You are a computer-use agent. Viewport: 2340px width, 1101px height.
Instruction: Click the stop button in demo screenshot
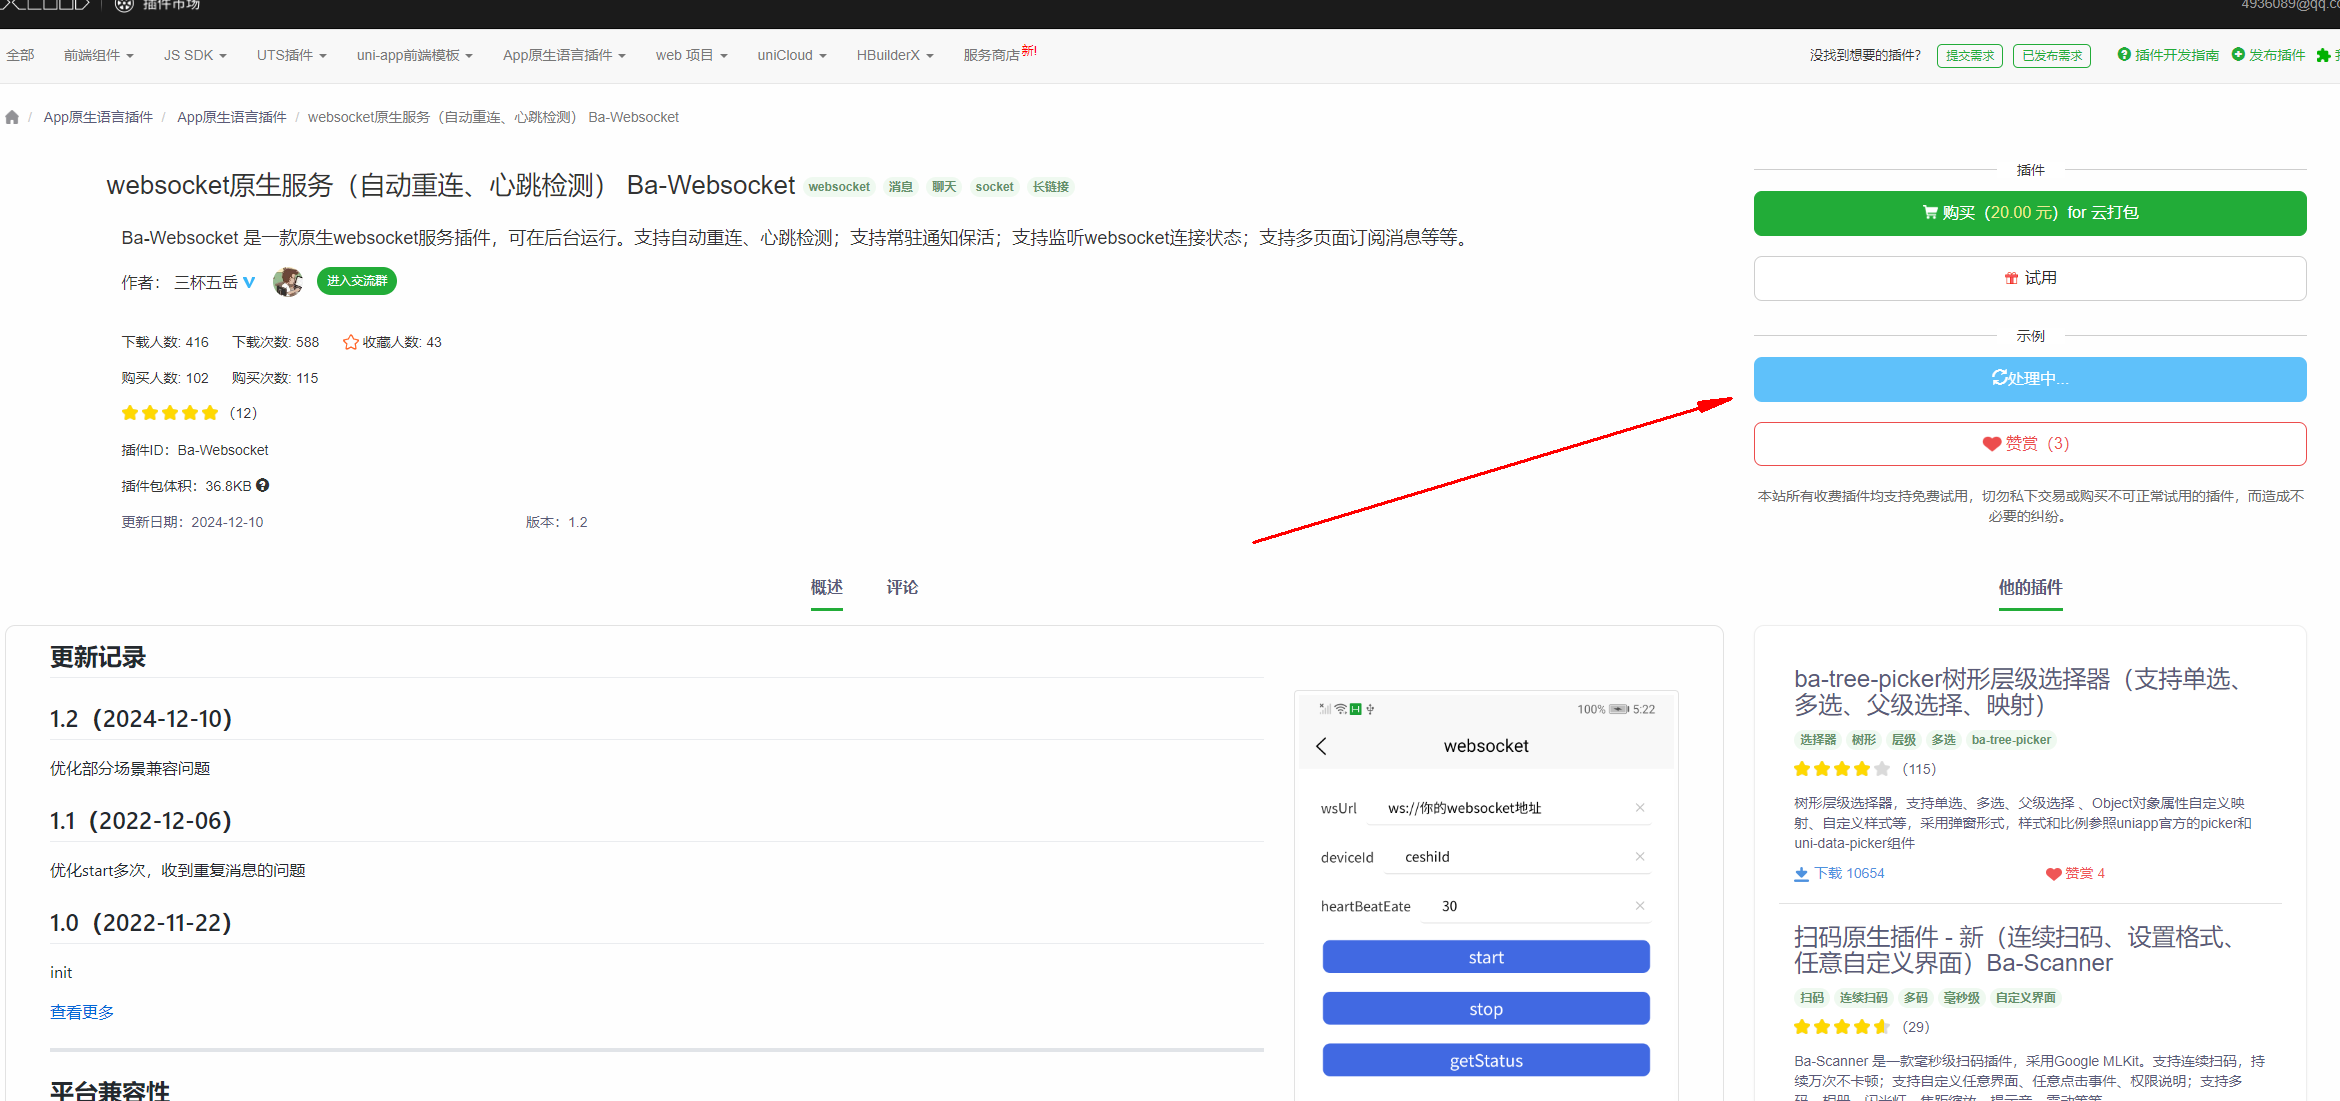[x=1486, y=1009]
